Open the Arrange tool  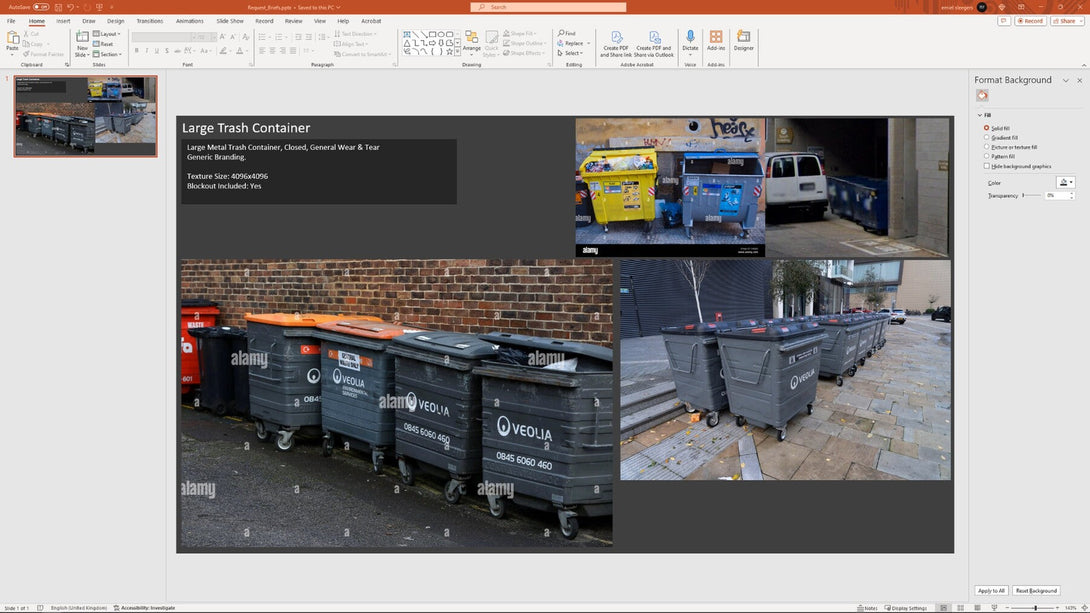(x=471, y=41)
